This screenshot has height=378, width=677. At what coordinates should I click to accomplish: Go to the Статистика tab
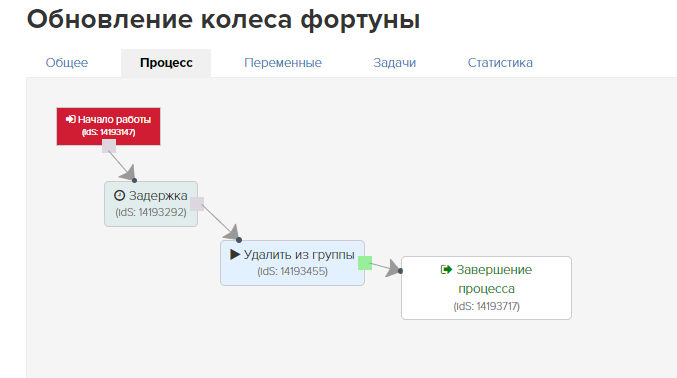pos(500,63)
